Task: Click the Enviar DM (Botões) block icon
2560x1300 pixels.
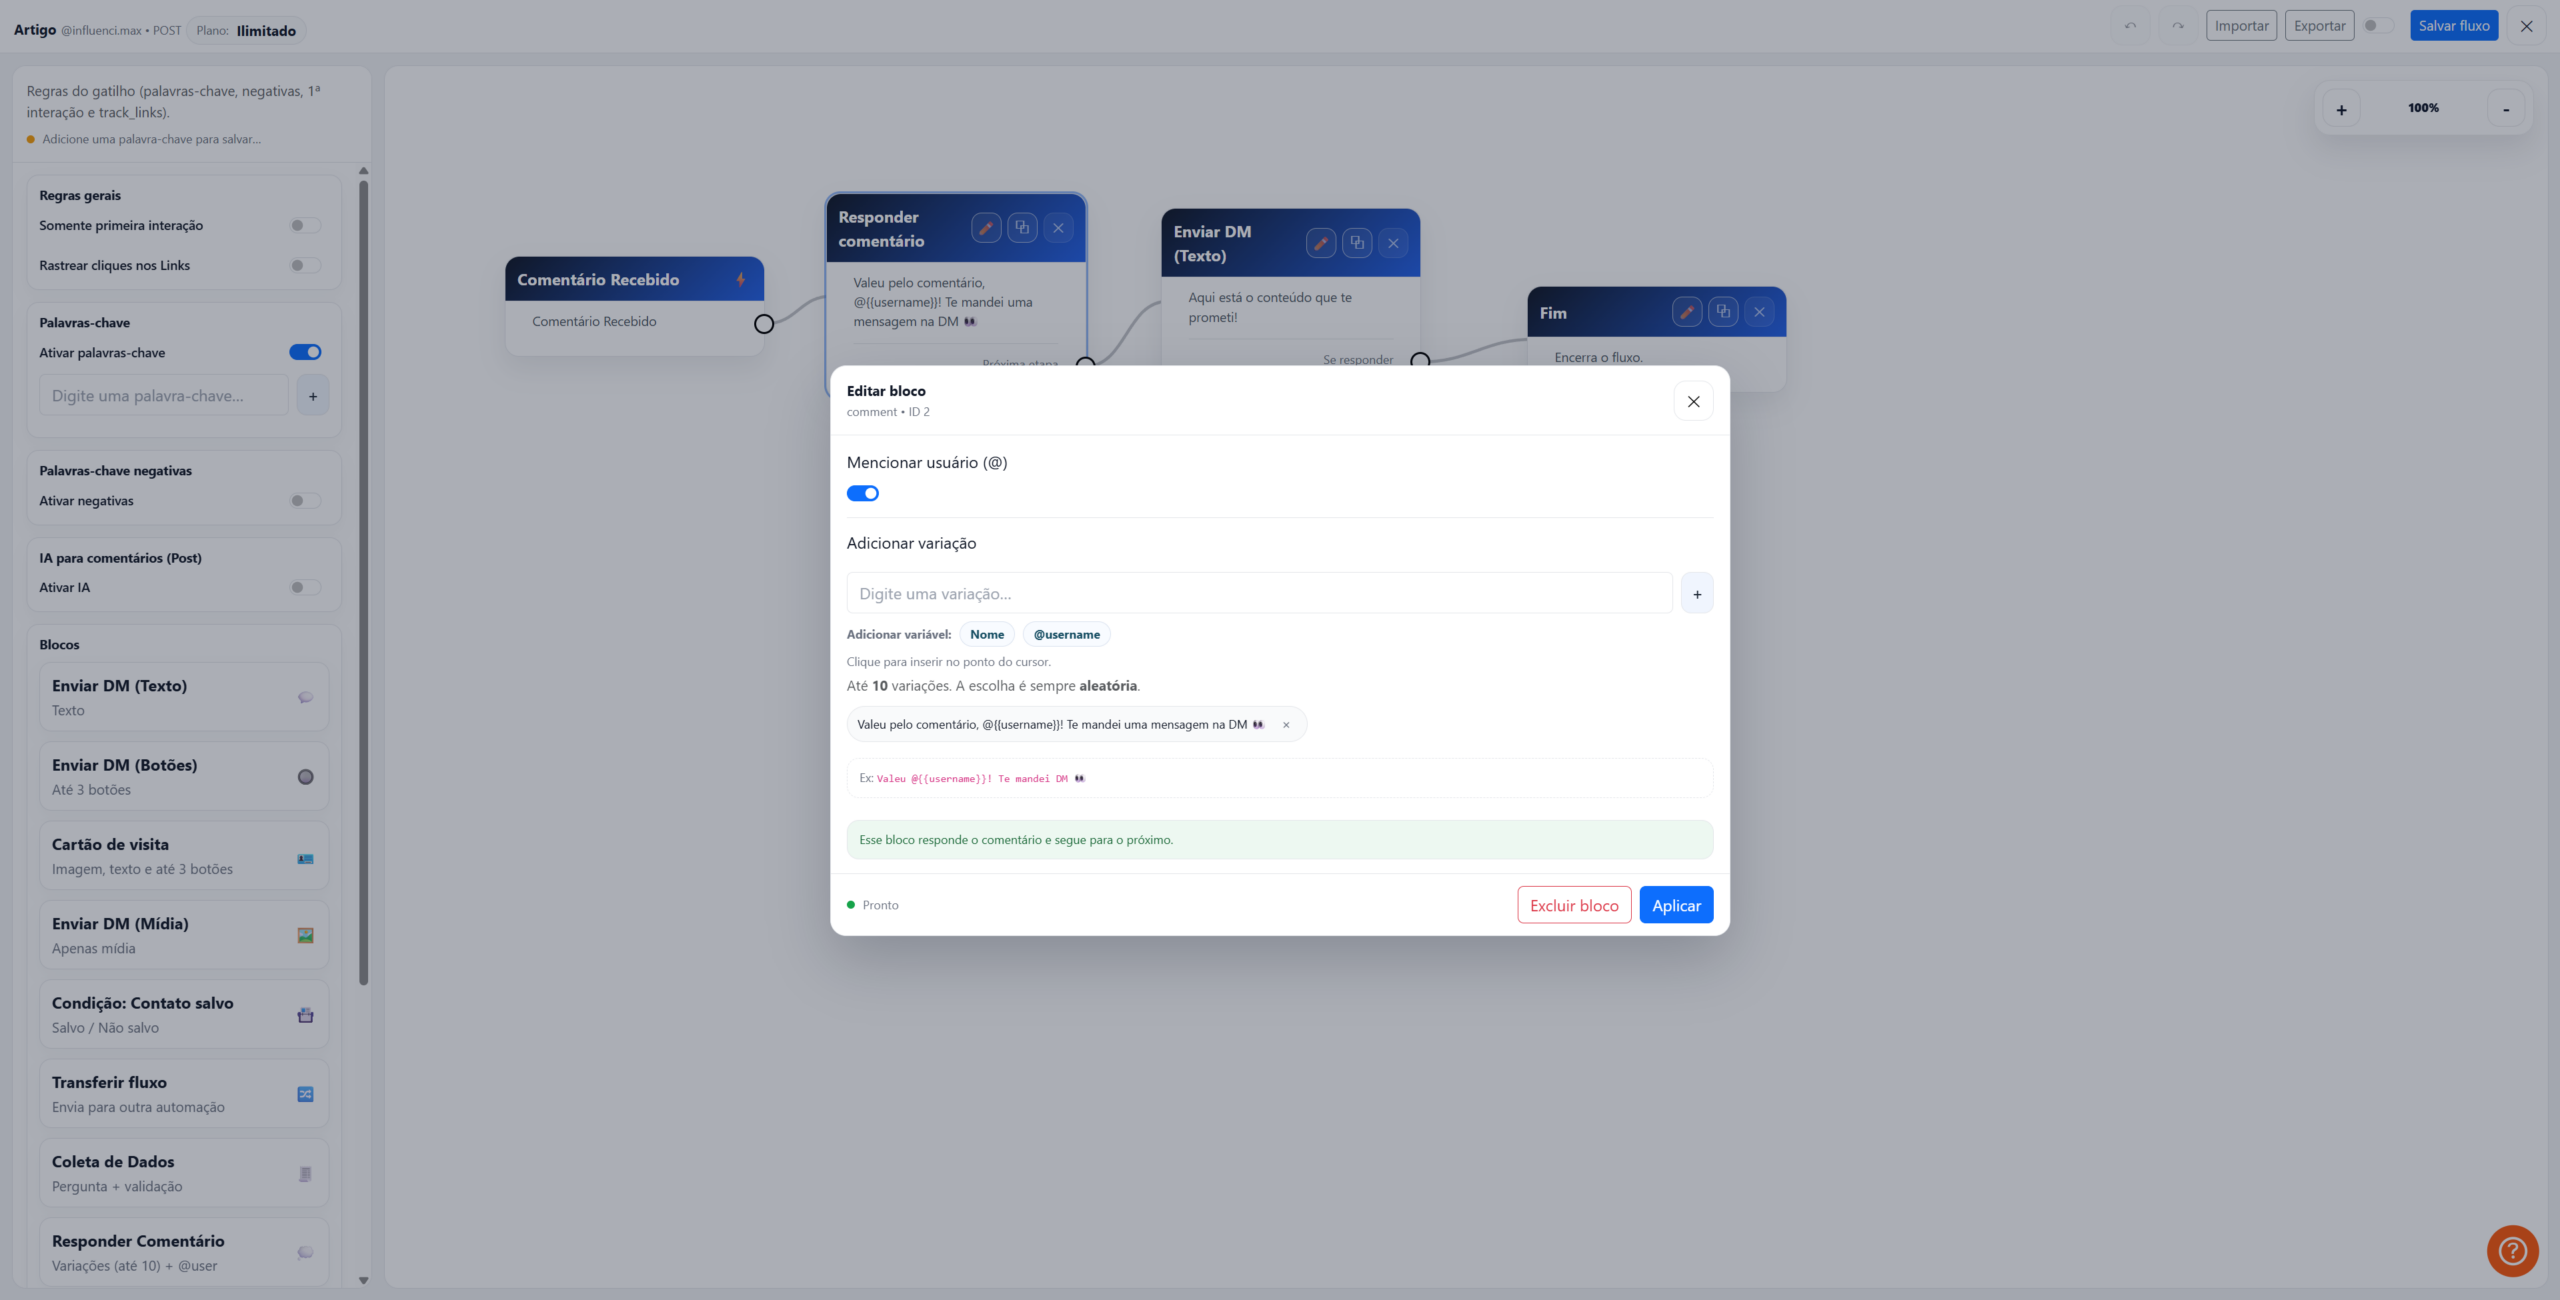Action: pos(306,777)
